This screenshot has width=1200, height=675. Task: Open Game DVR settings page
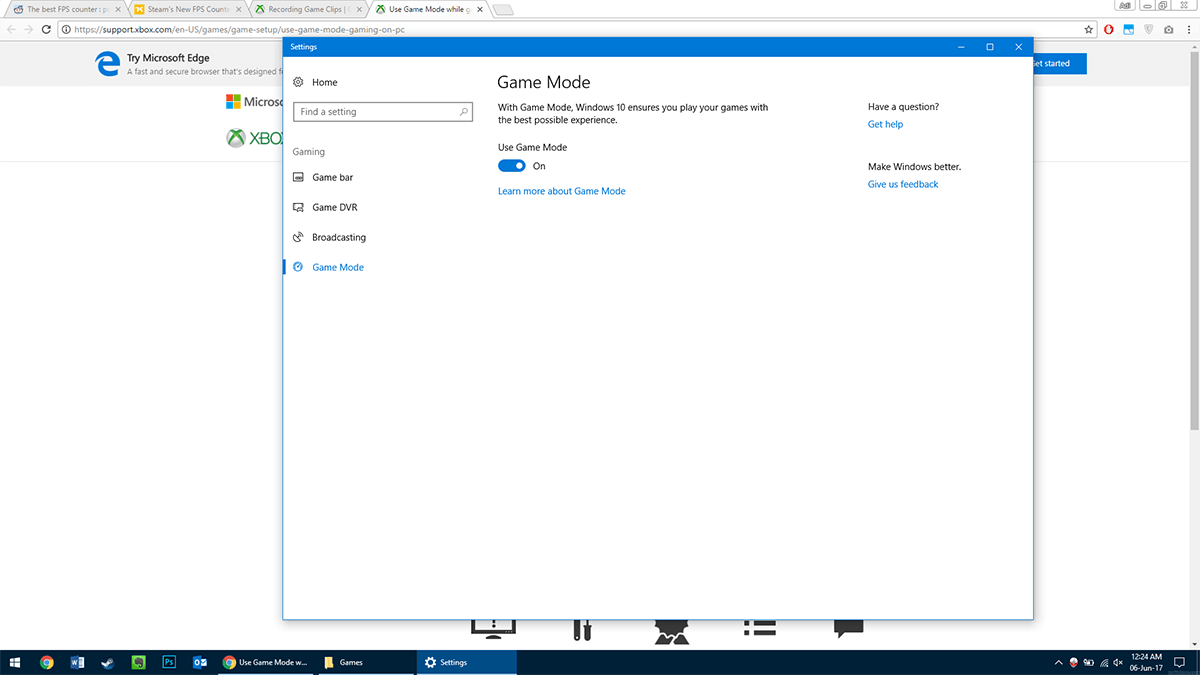[x=334, y=207]
